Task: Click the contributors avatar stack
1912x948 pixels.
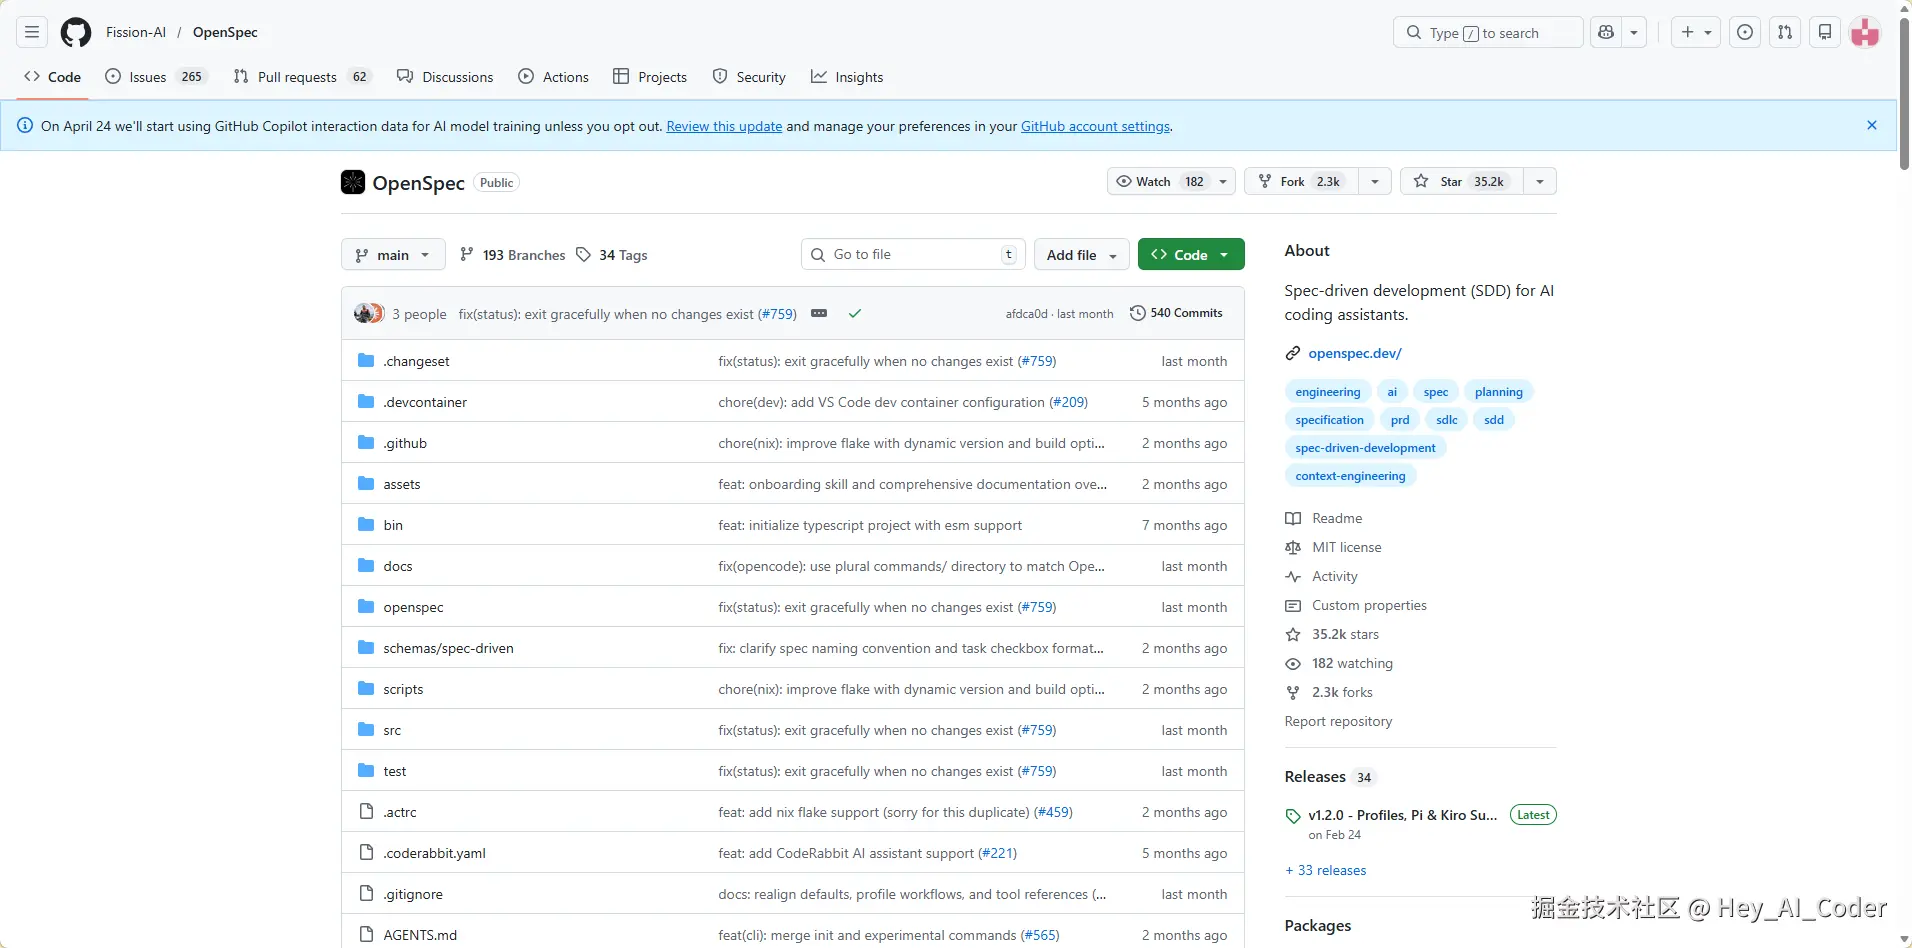Action: coord(369,313)
